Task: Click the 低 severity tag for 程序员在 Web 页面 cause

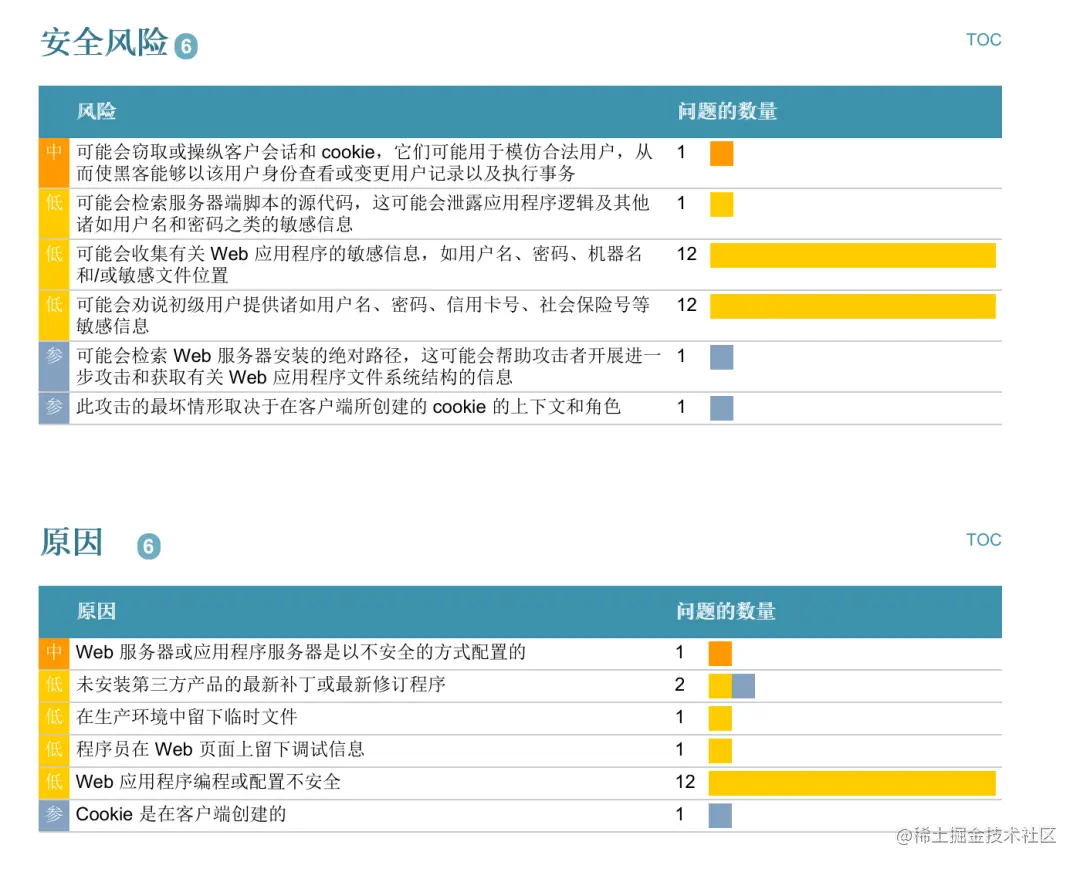Action: [x=54, y=751]
